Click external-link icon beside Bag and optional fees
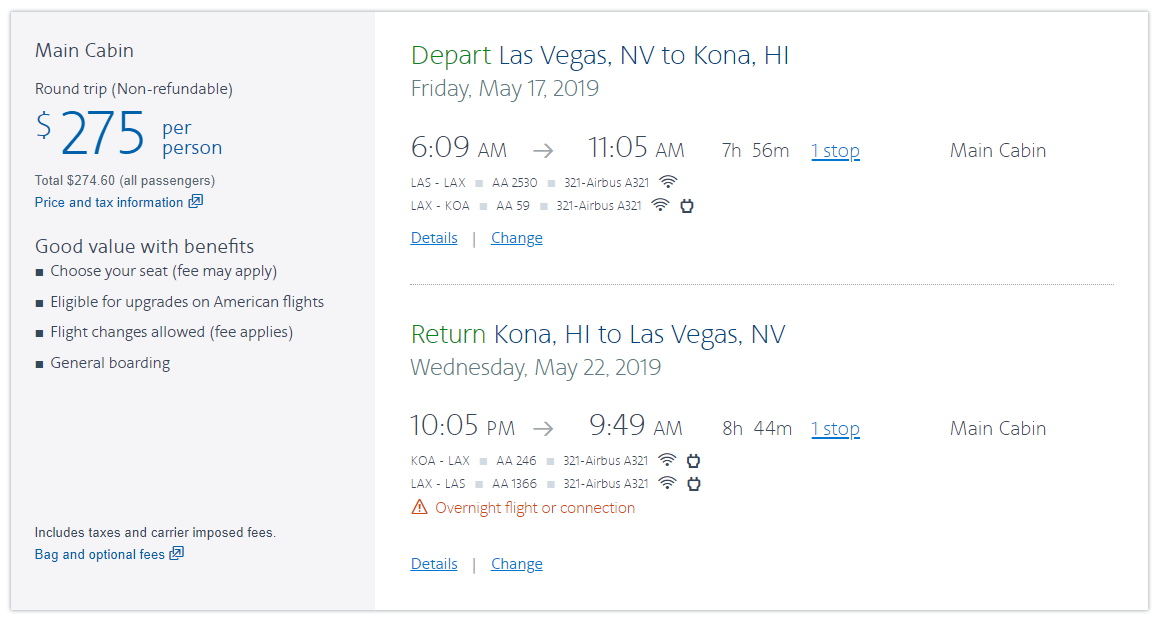This screenshot has width=1157, height=624. click(x=176, y=554)
